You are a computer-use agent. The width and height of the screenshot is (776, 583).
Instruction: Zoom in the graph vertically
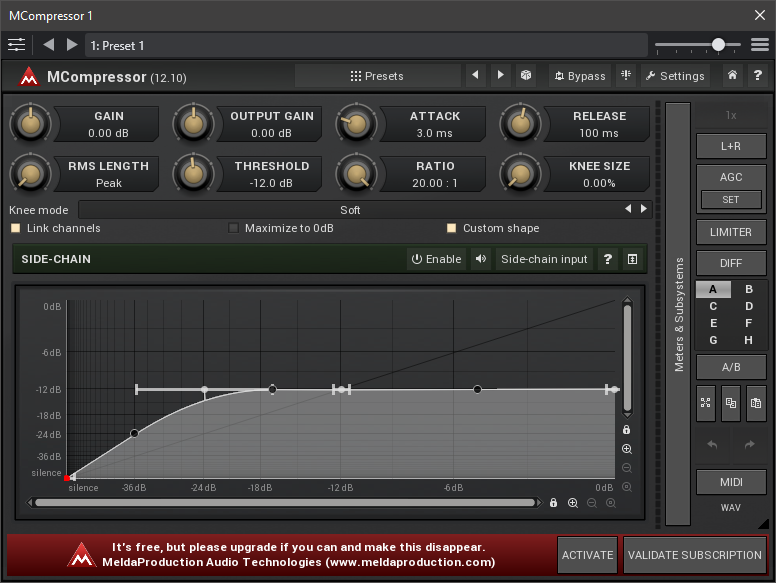627,449
